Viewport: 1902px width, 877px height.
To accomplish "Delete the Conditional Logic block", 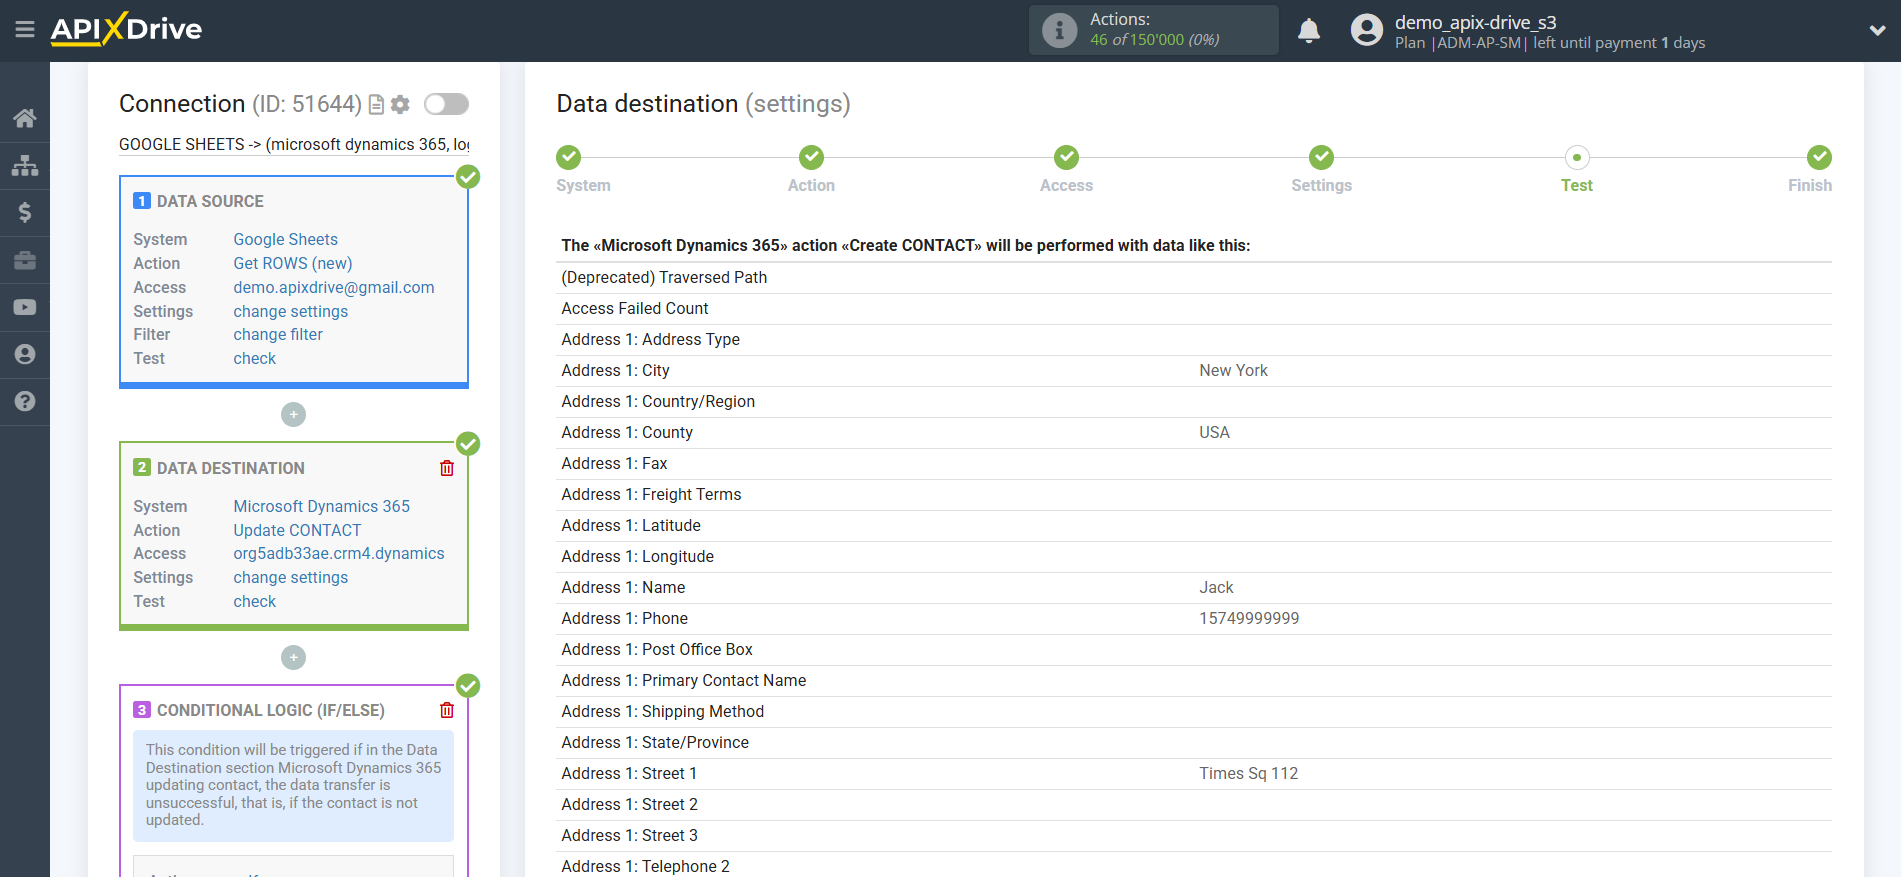I will coord(447,710).
